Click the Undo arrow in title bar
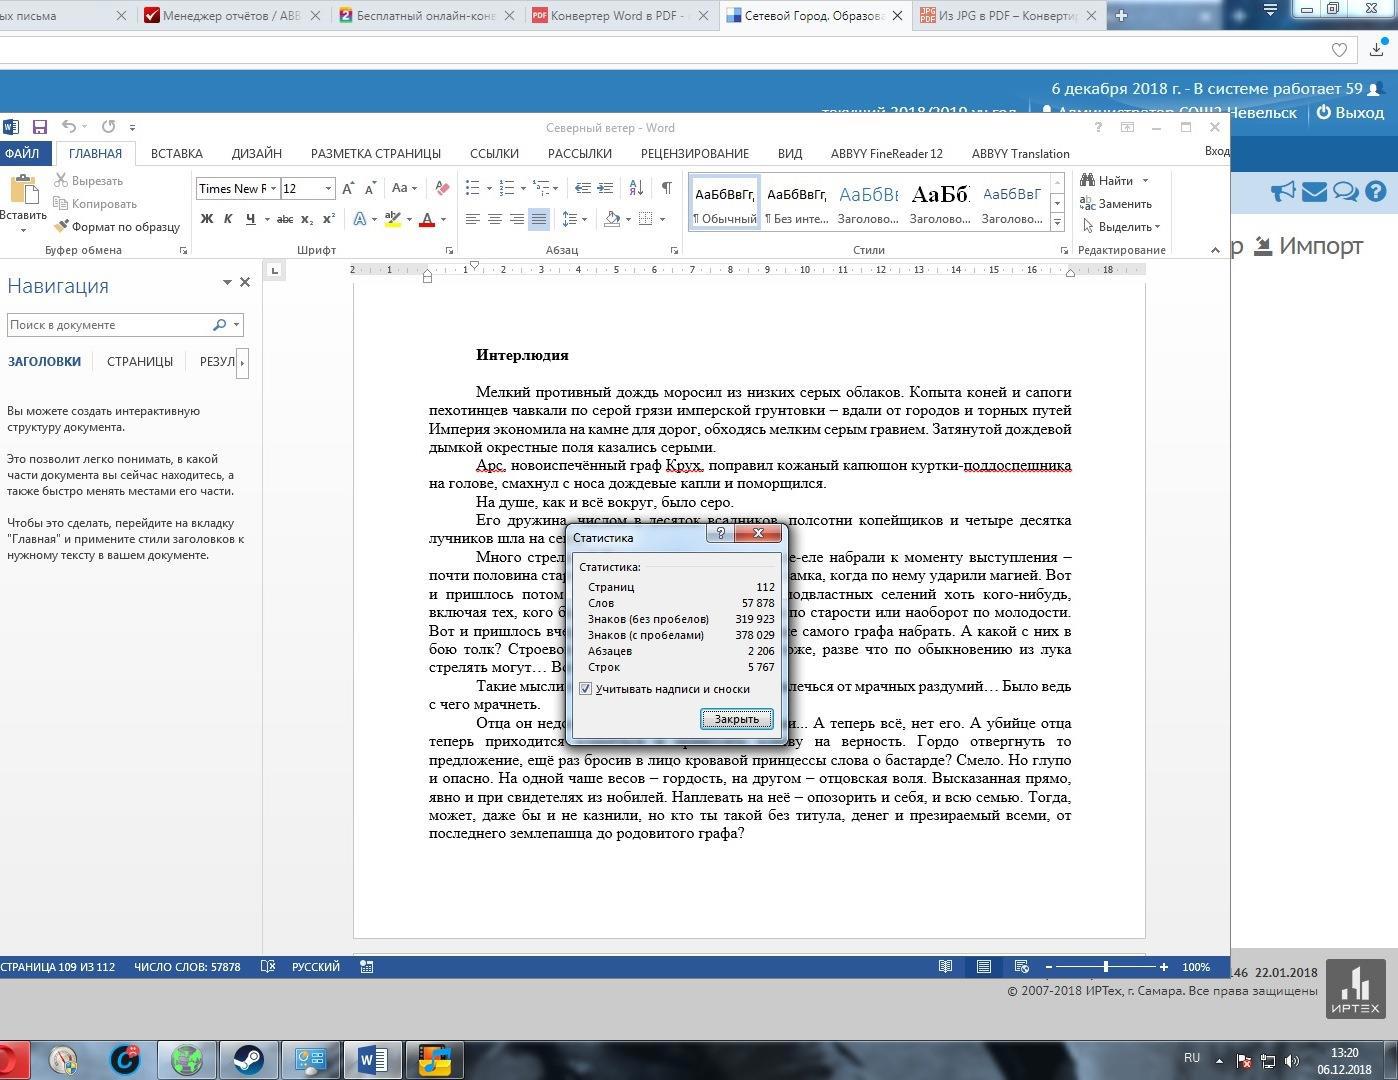 [x=69, y=127]
